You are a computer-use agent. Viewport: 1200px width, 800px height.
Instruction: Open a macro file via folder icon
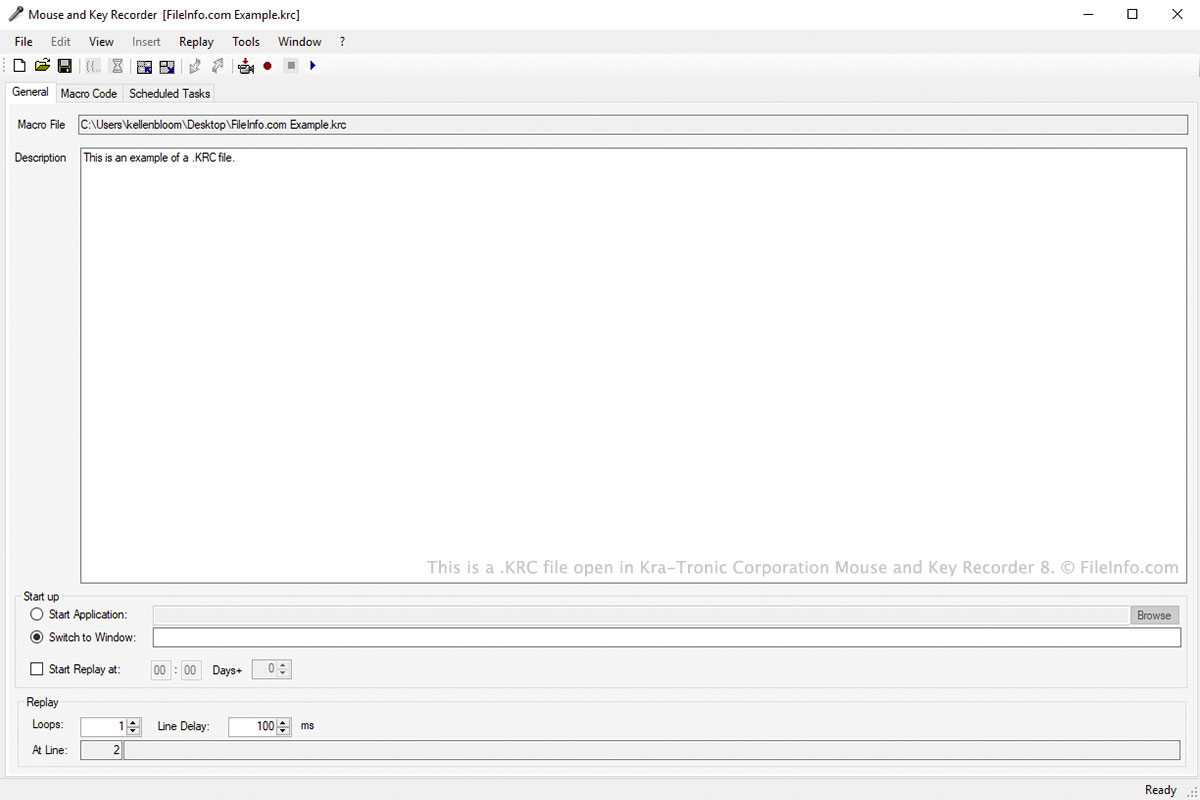point(42,66)
